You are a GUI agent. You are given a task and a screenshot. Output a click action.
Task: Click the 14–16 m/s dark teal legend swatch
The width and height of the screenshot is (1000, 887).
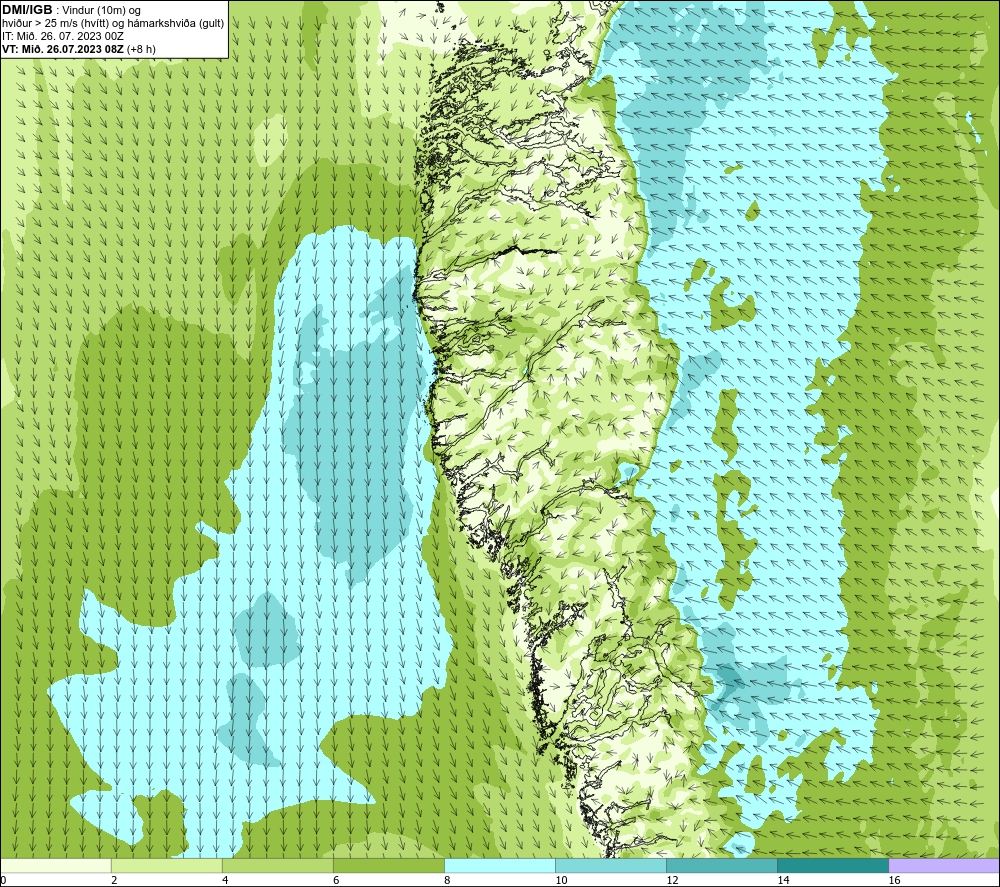833,865
